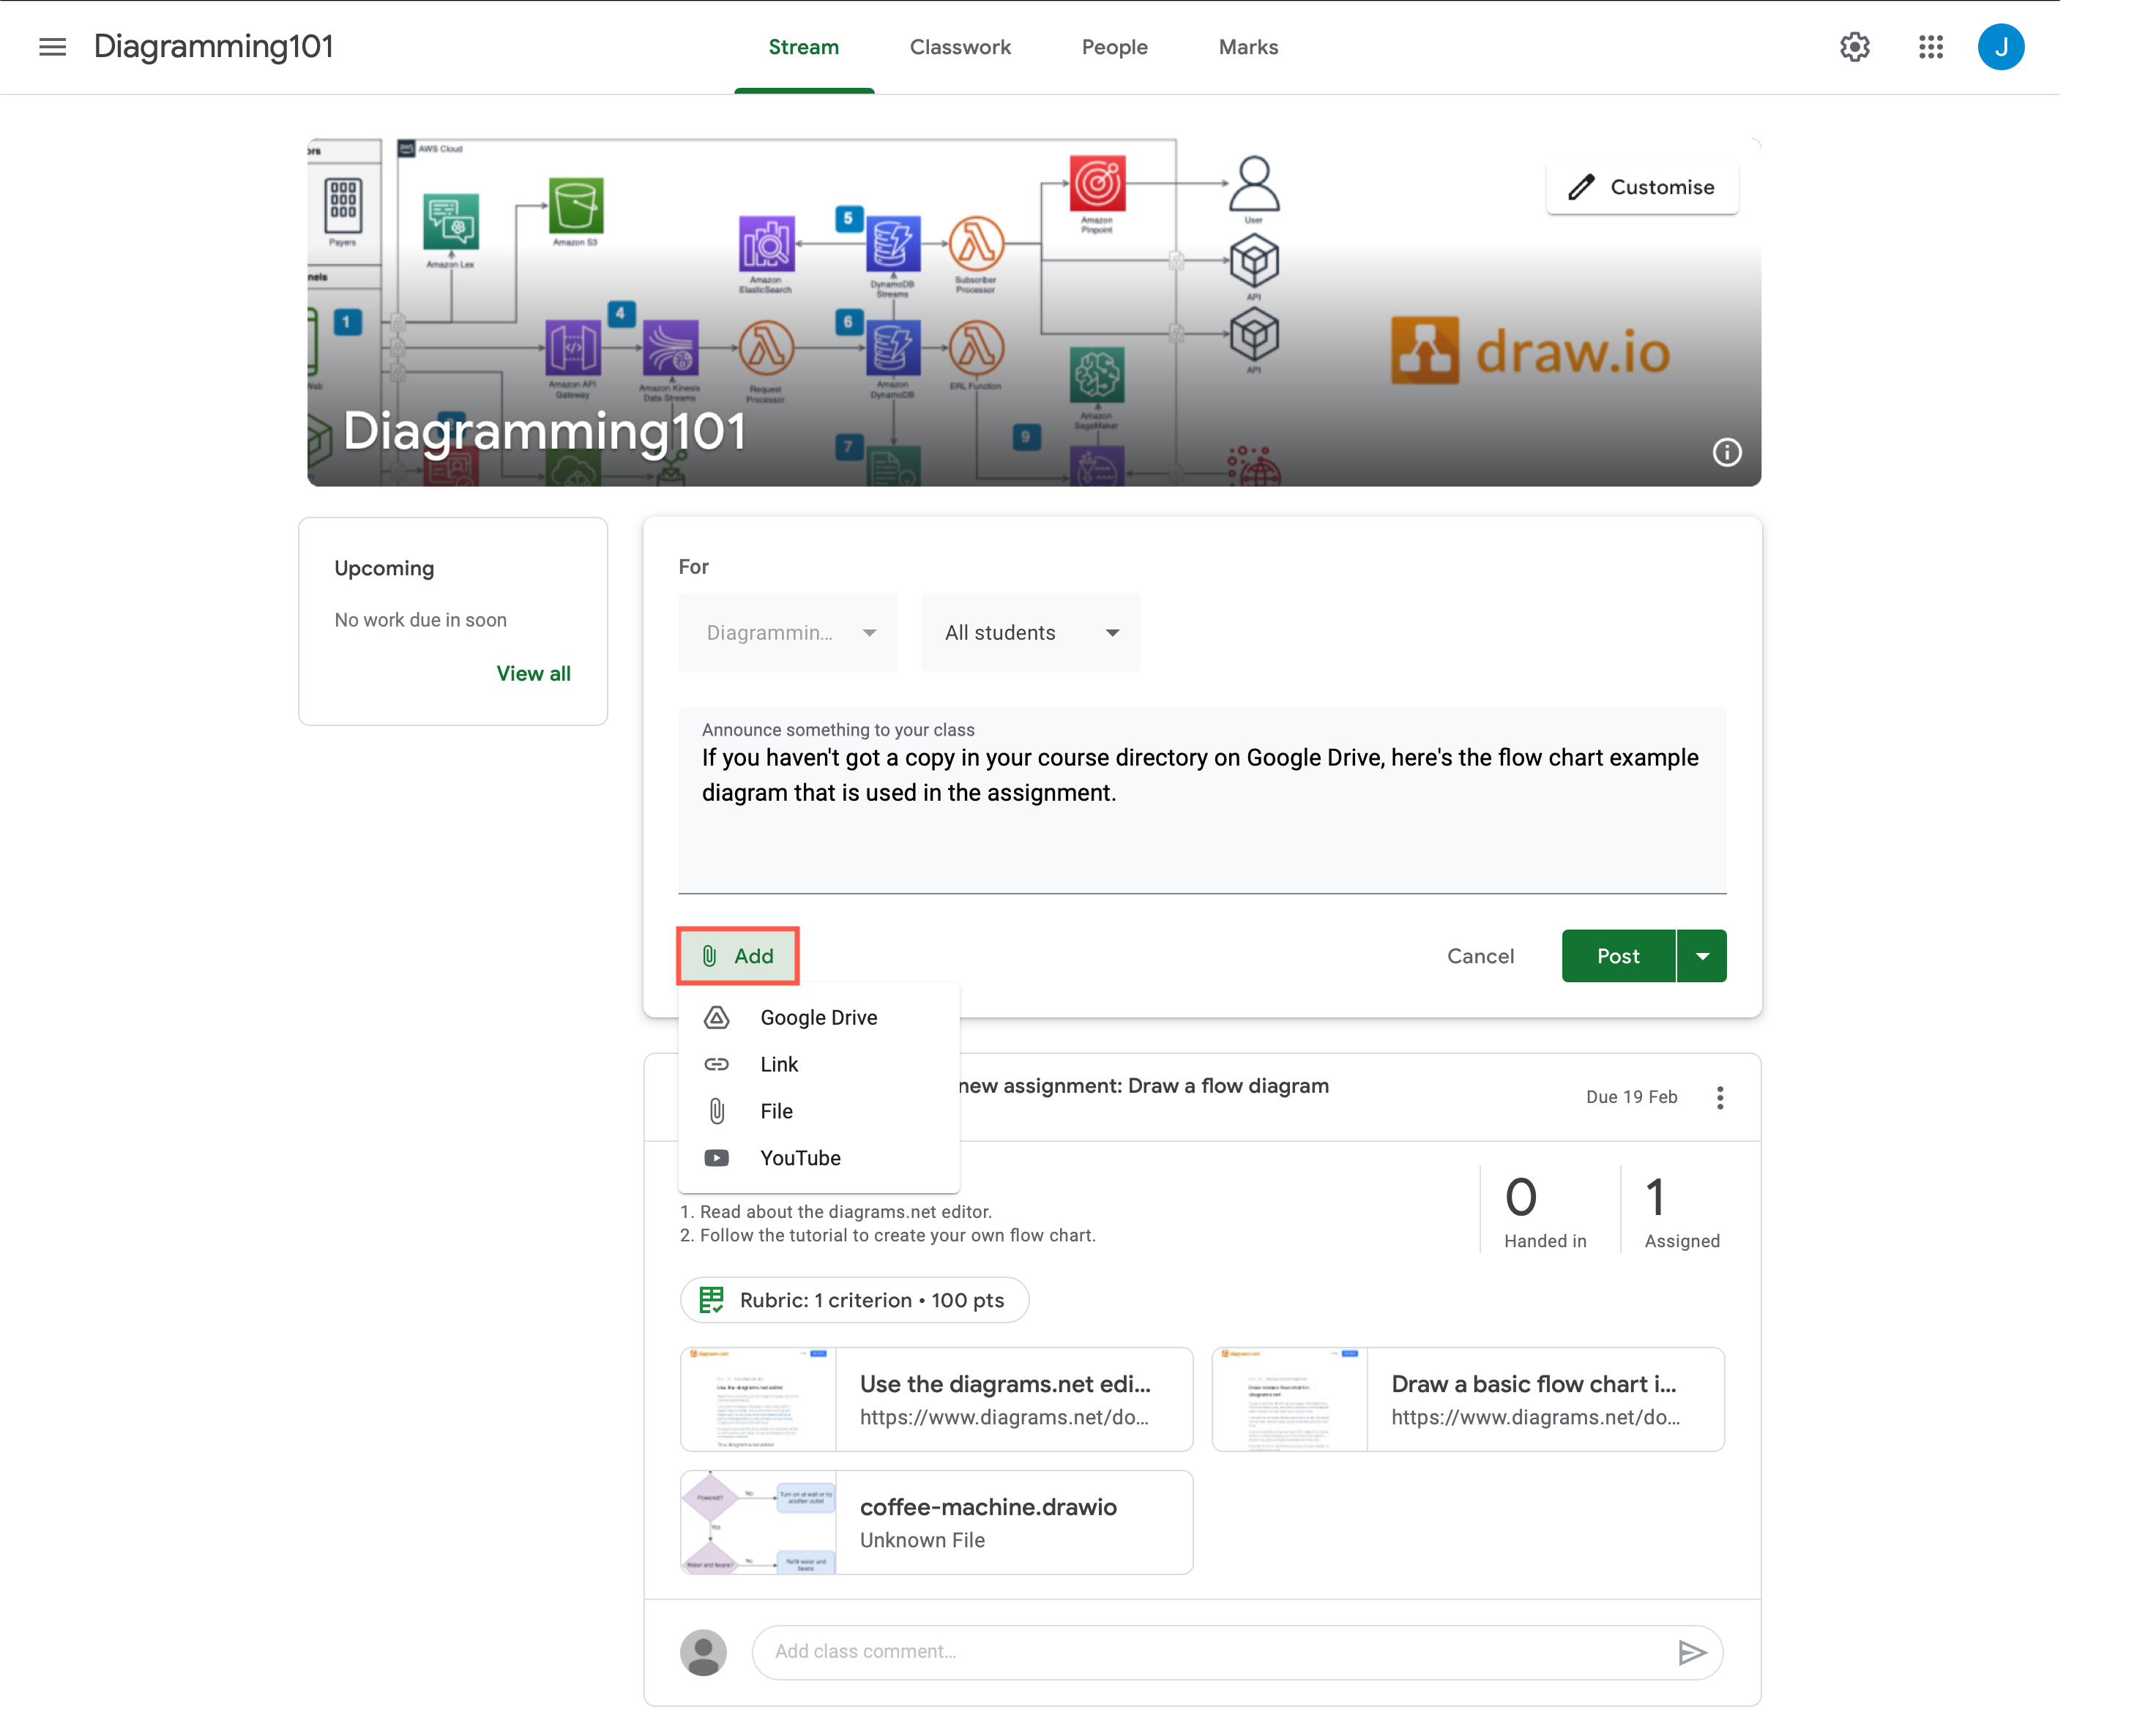
Task: Click the Customise button on the banner
Action: [x=1641, y=186]
